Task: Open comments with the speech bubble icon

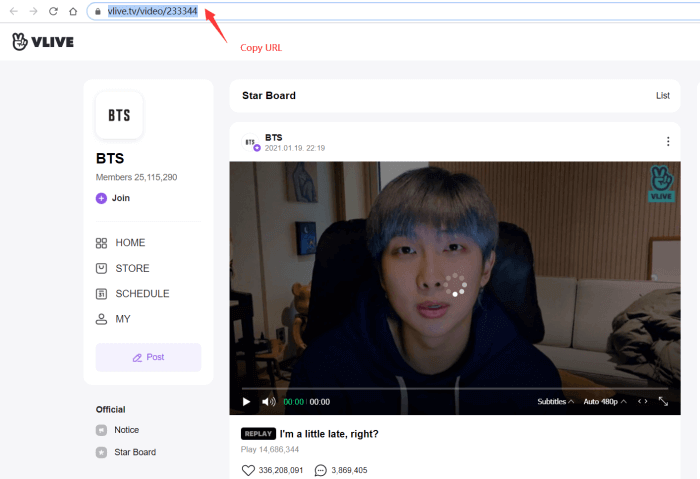Action: click(321, 471)
